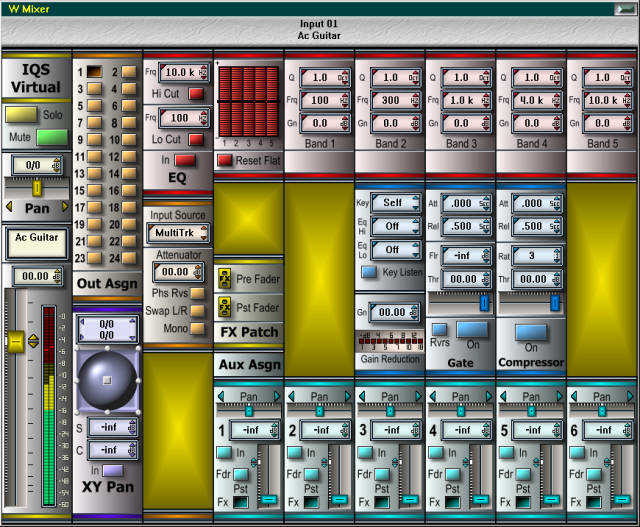Toggle the Mute button

click(x=51, y=137)
